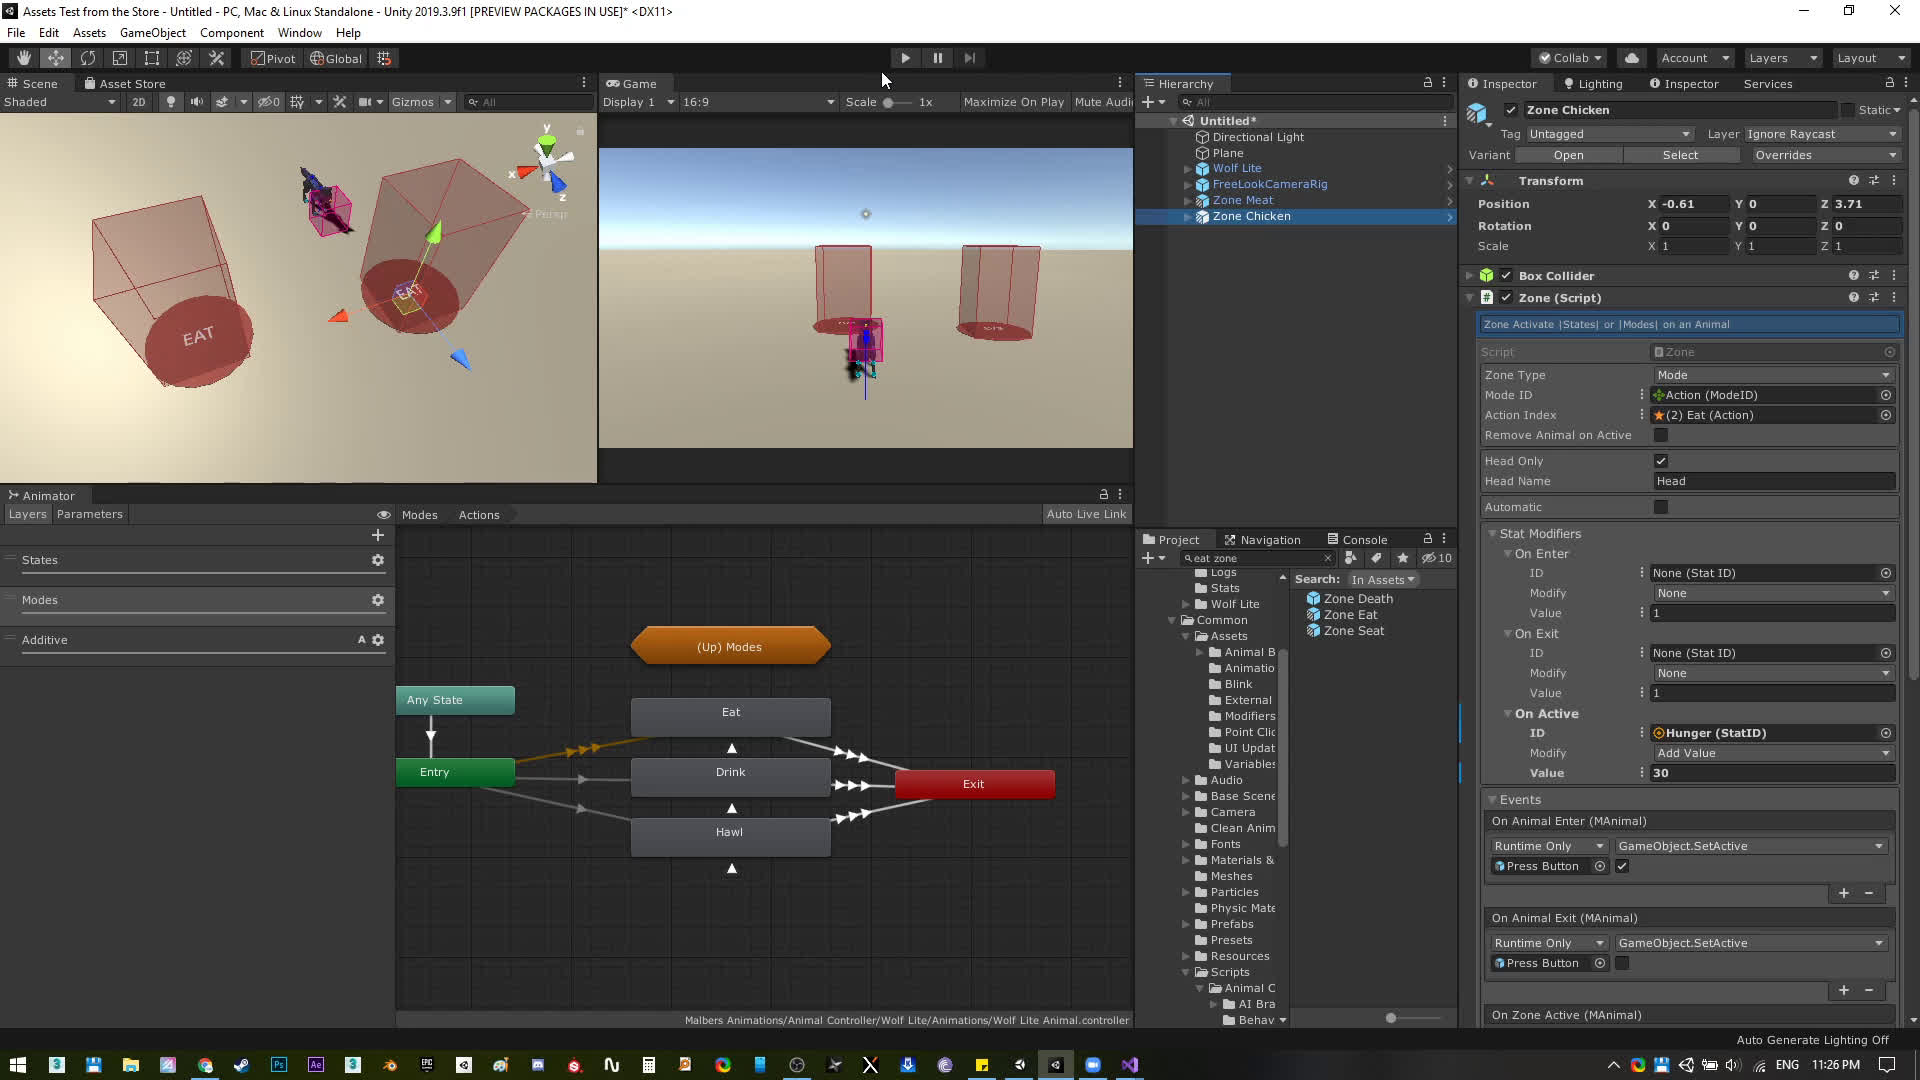This screenshot has height=1080, width=1920.
Task: Click Animator layers eye icon
Action: 383,515
